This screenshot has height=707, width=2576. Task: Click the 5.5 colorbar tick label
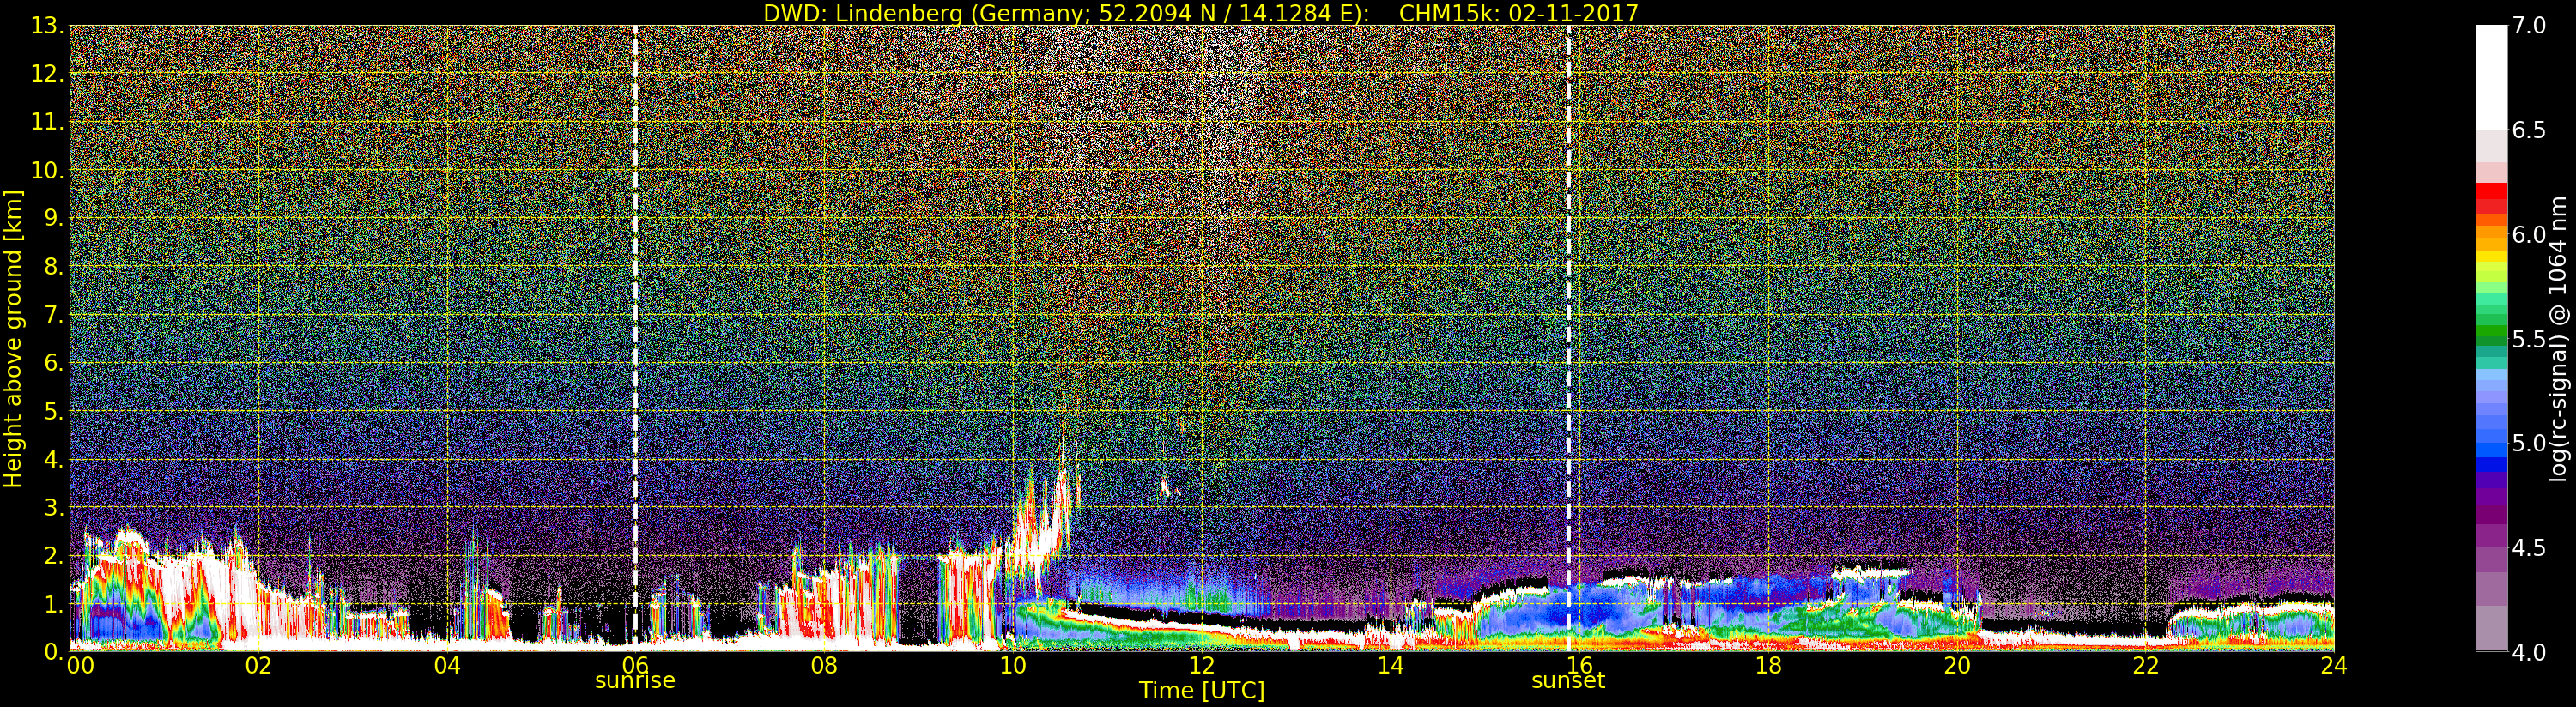tap(2529, 340)
